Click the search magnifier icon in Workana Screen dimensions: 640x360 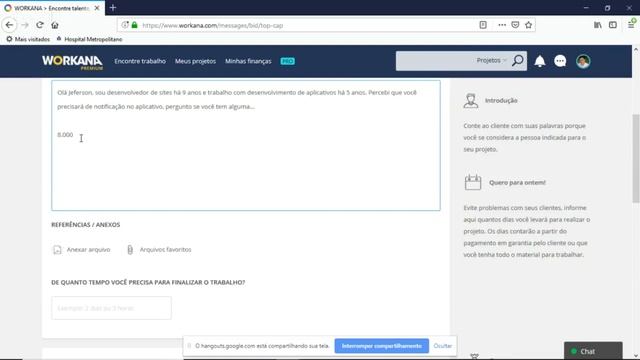pos(518,61)
